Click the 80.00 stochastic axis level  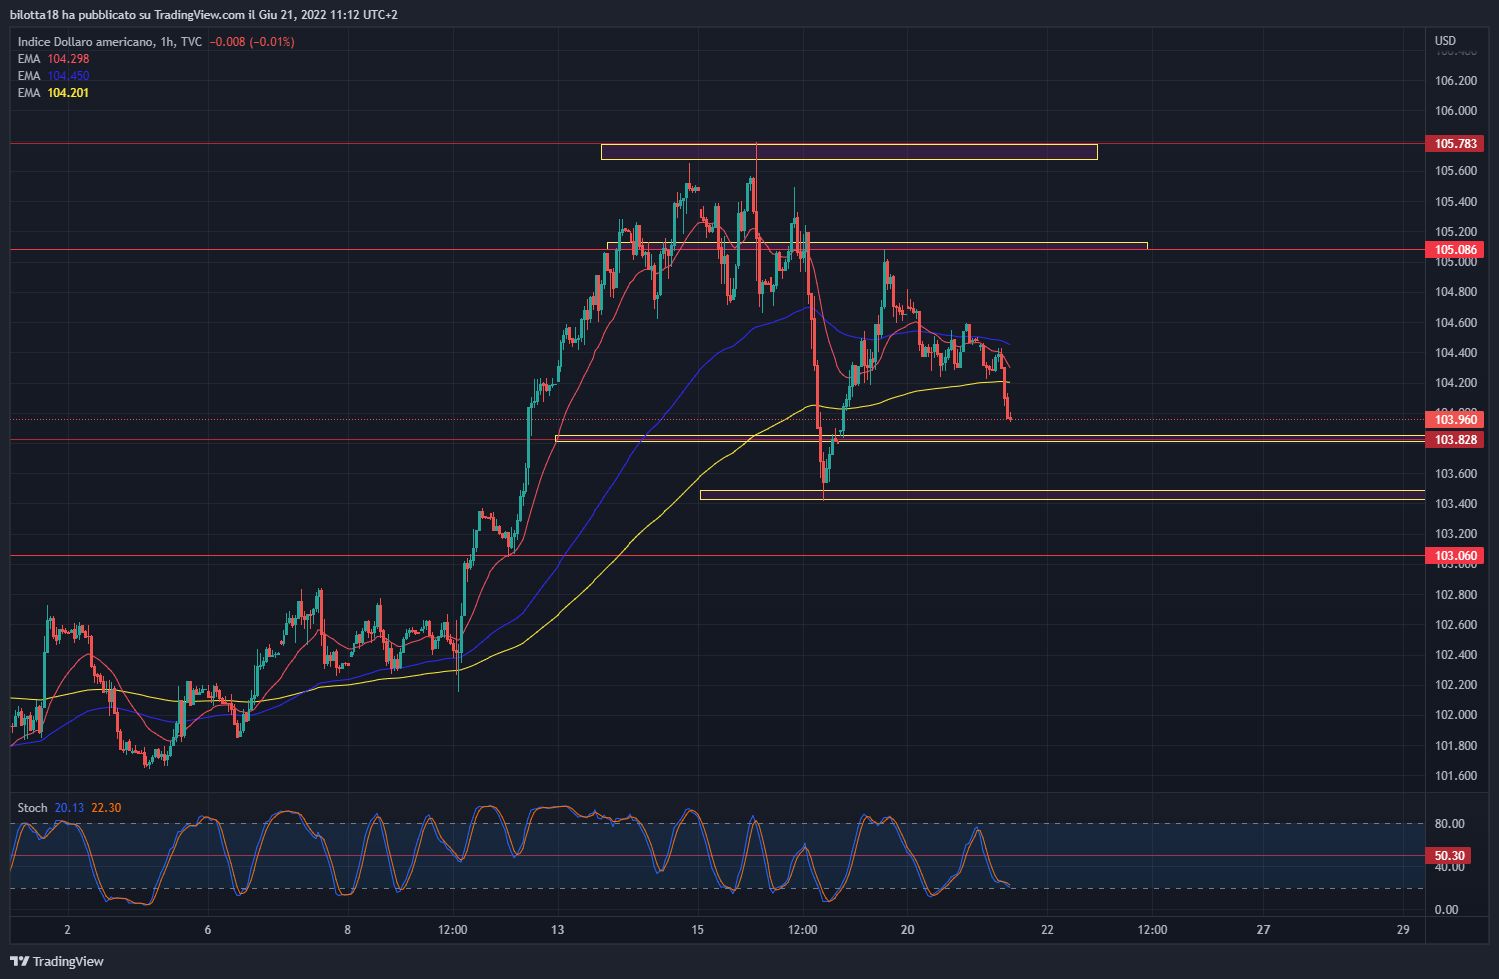click(1449, 824)
